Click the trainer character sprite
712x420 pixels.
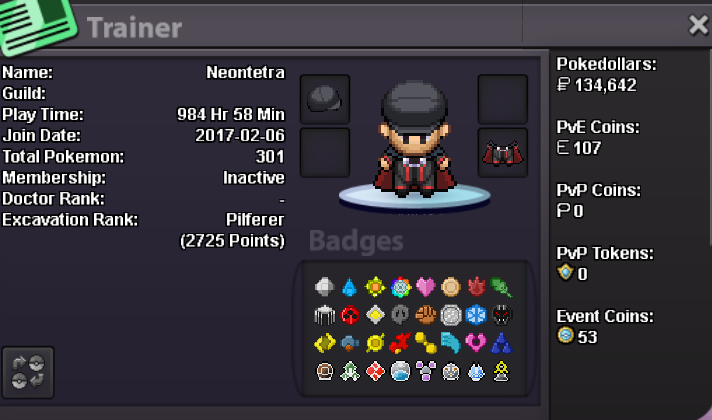tap(414, 140)
